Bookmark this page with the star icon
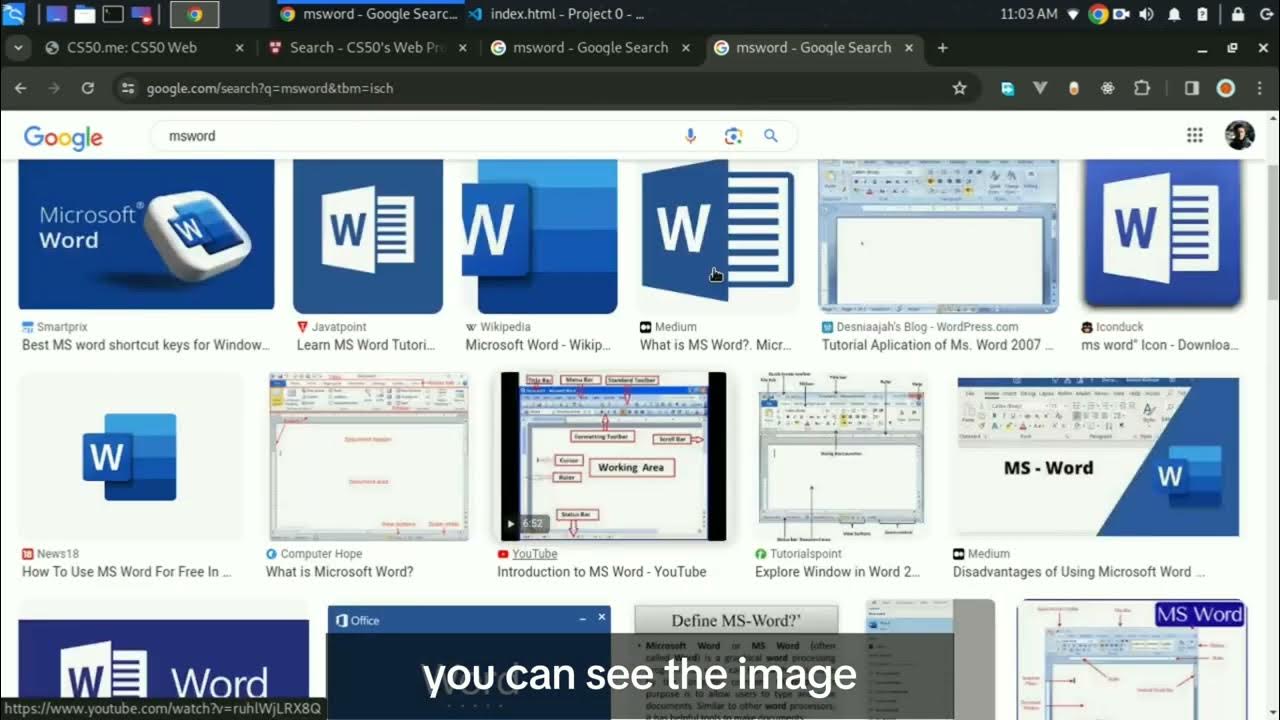The height and width of the screenshot is (720, 1280). pyautogui.click(x=959, y=88)
